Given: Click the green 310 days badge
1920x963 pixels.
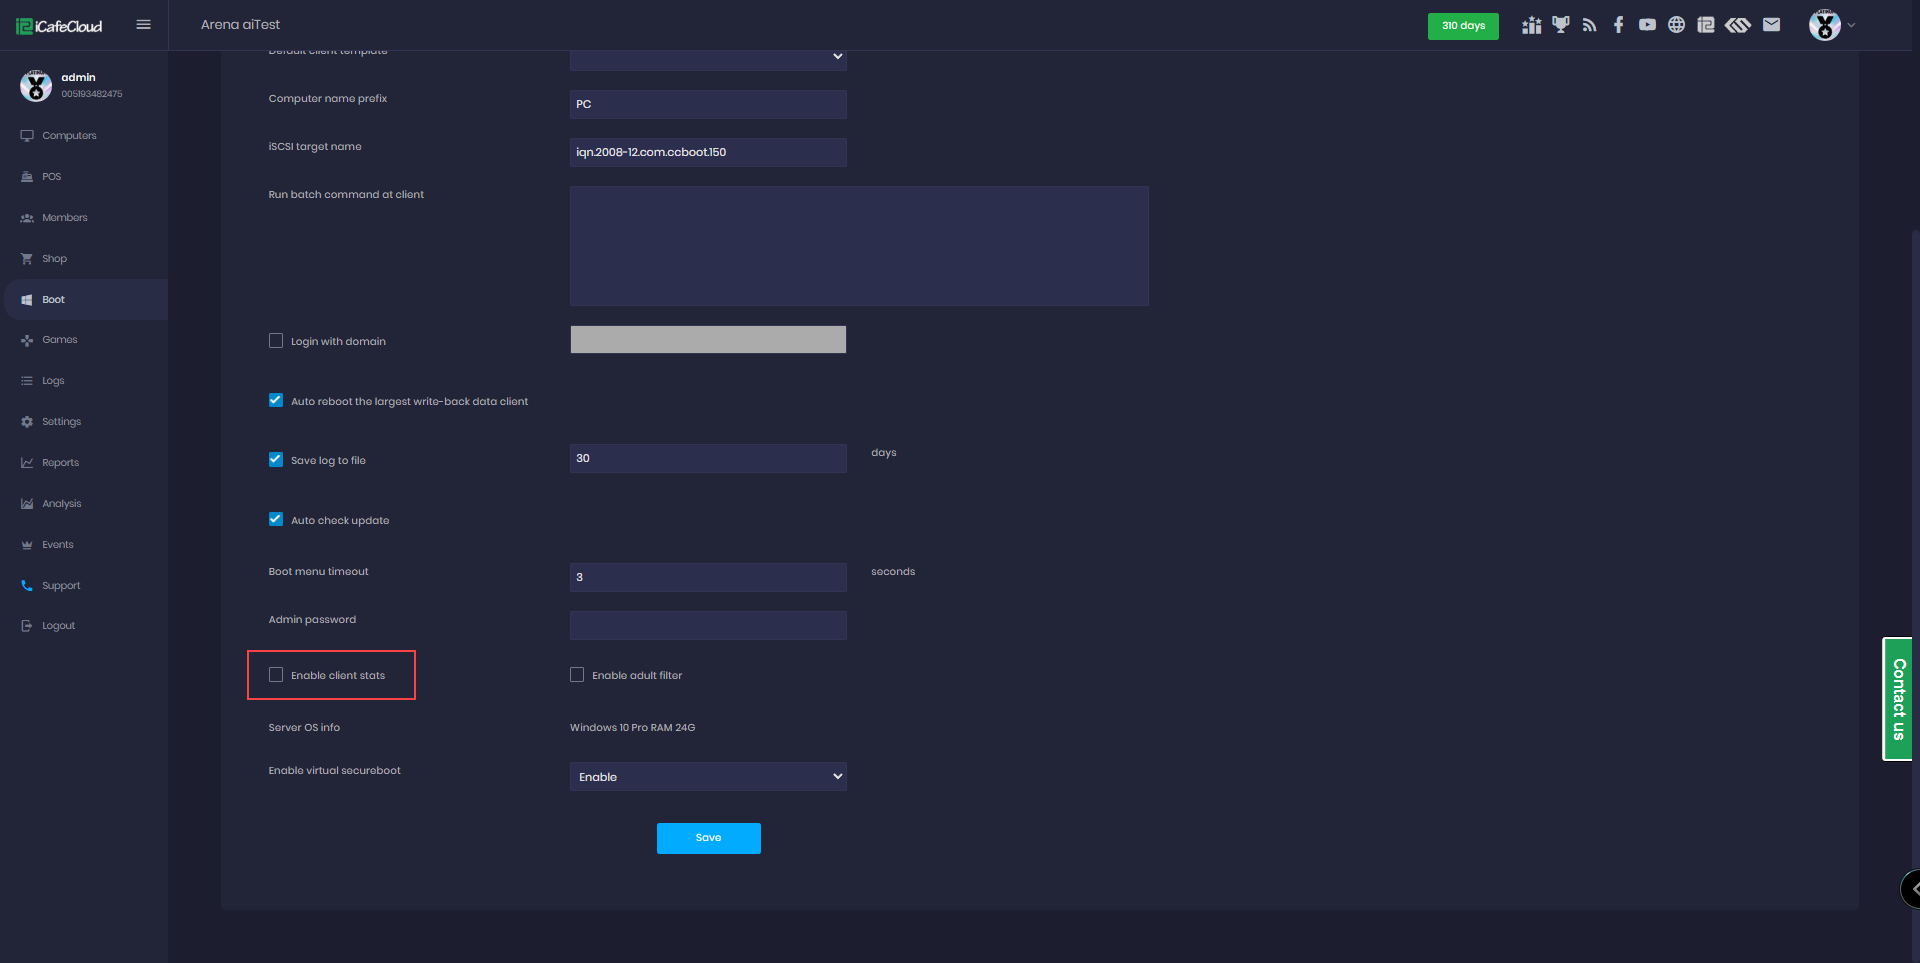Looking at the screenshot, I should tap(1462, 26).
